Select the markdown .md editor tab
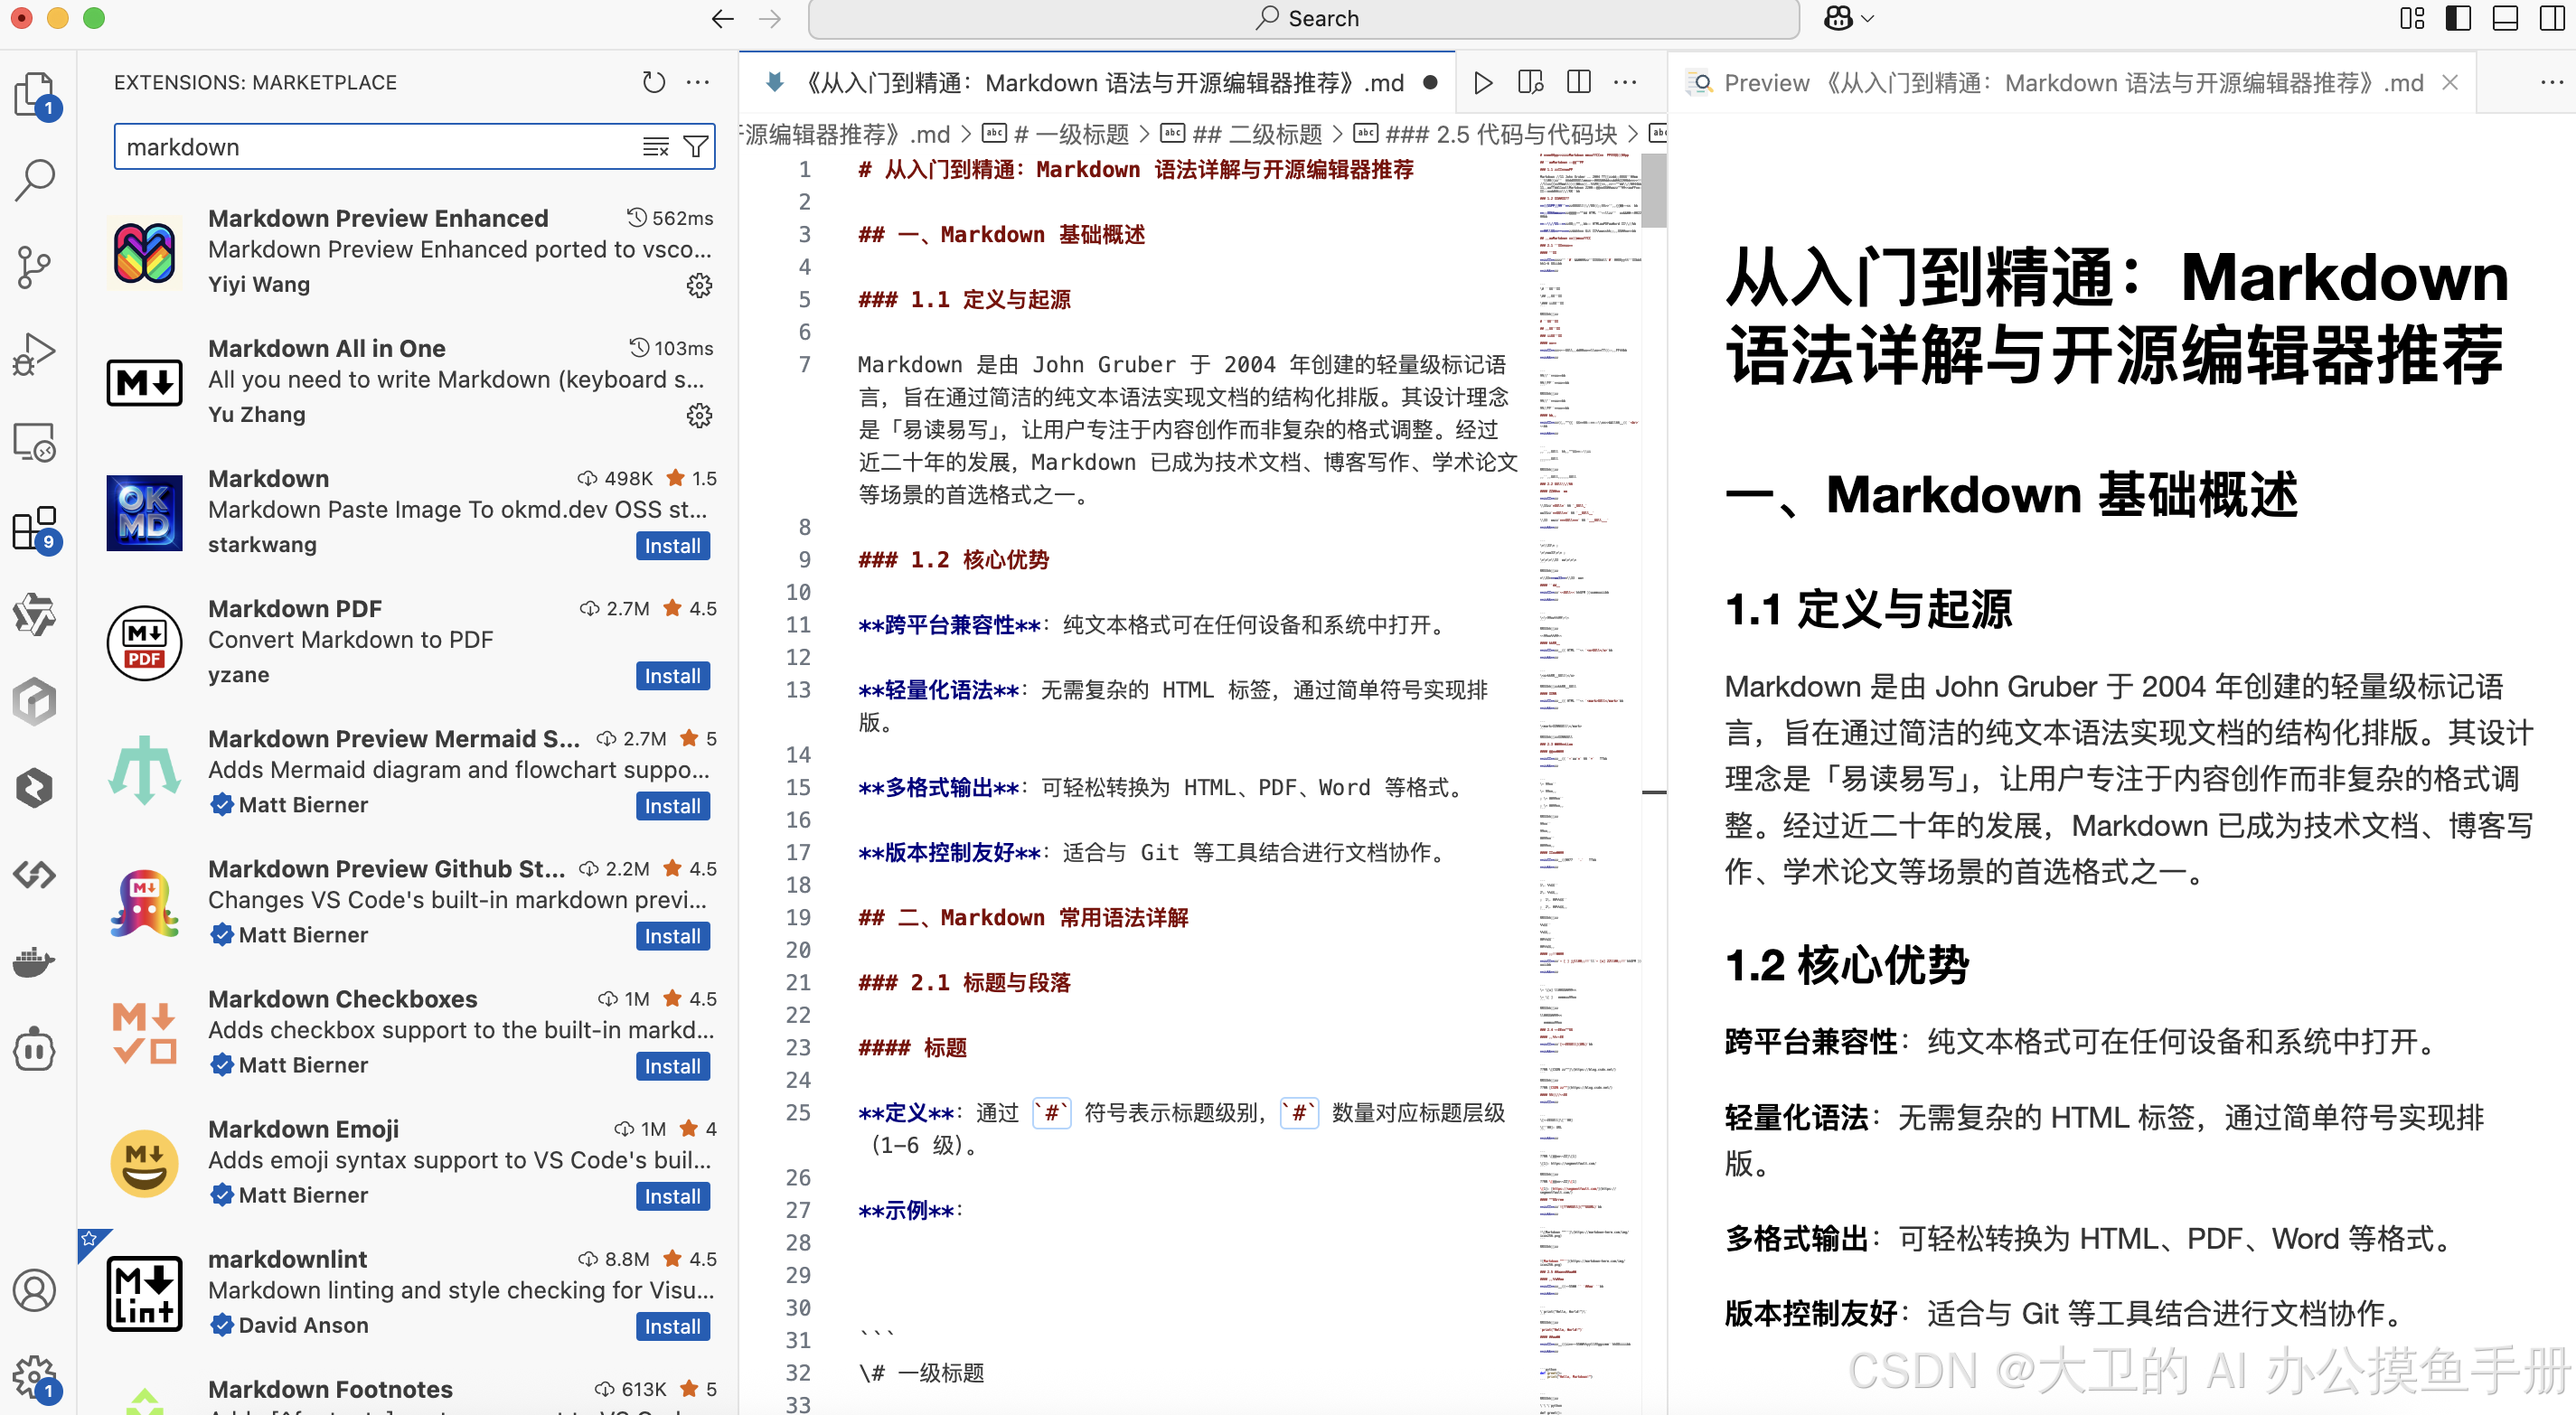Image resolution: width=2576 pixels, height=1415 pixels. pos(1097,82)
